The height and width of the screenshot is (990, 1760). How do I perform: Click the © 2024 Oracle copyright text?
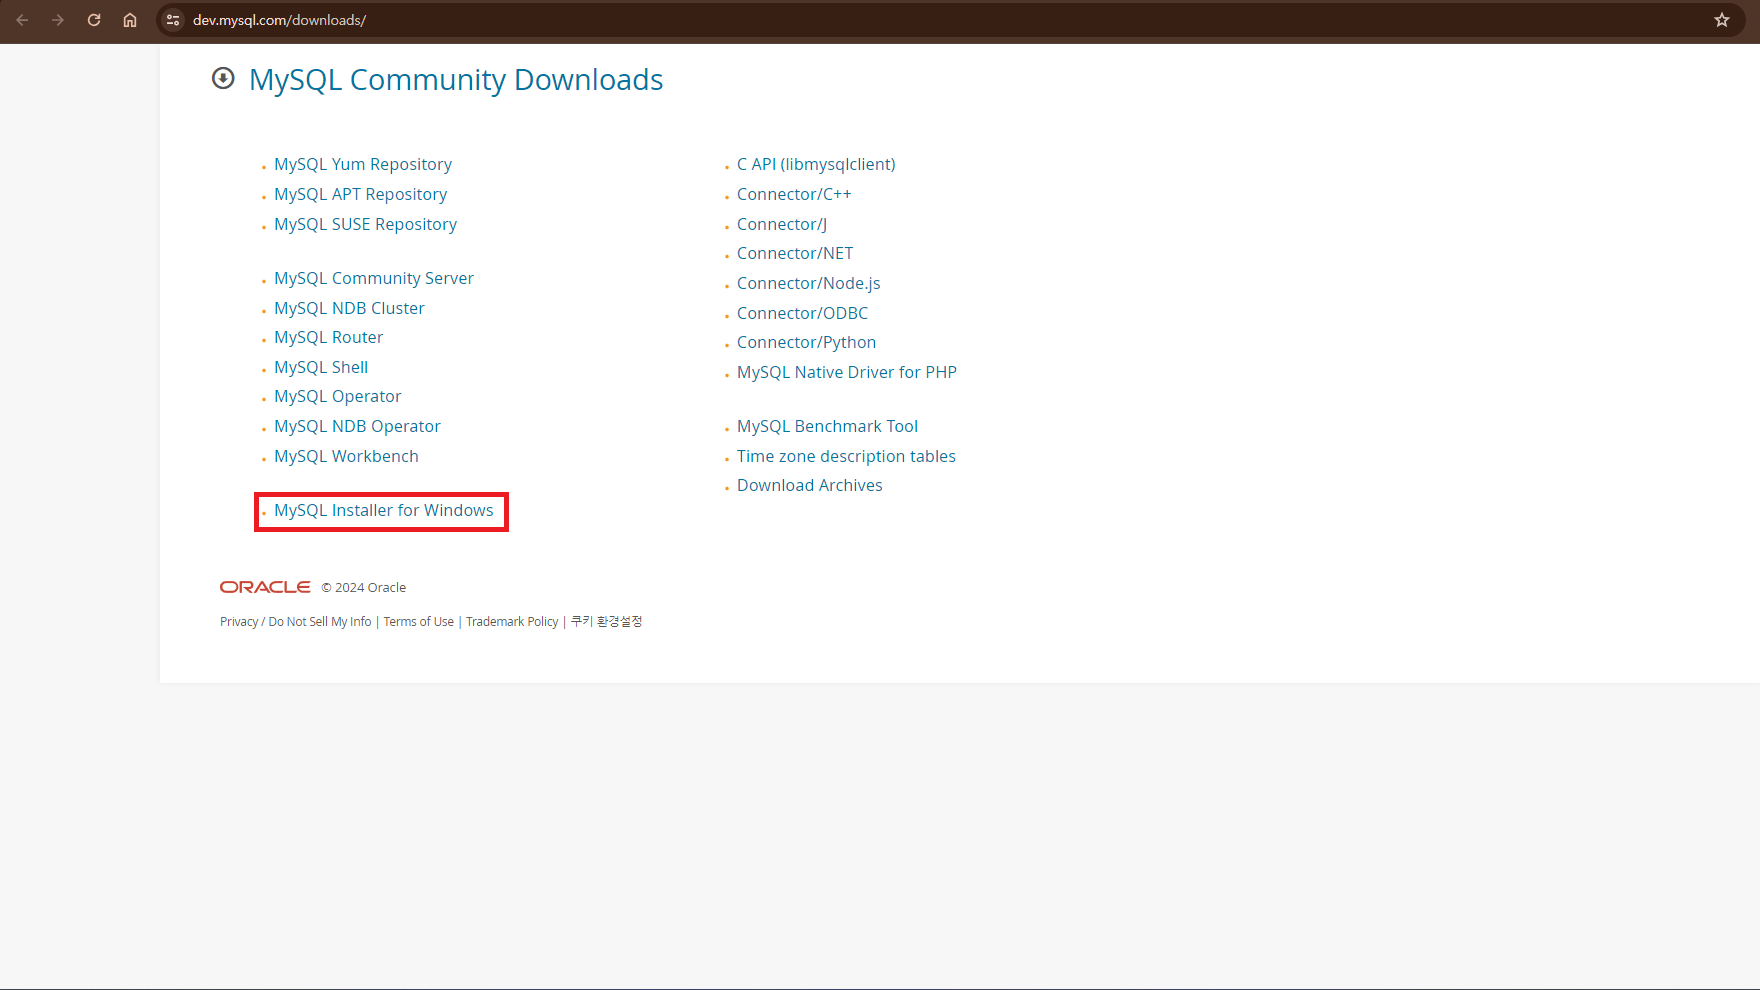pos(364,587)
